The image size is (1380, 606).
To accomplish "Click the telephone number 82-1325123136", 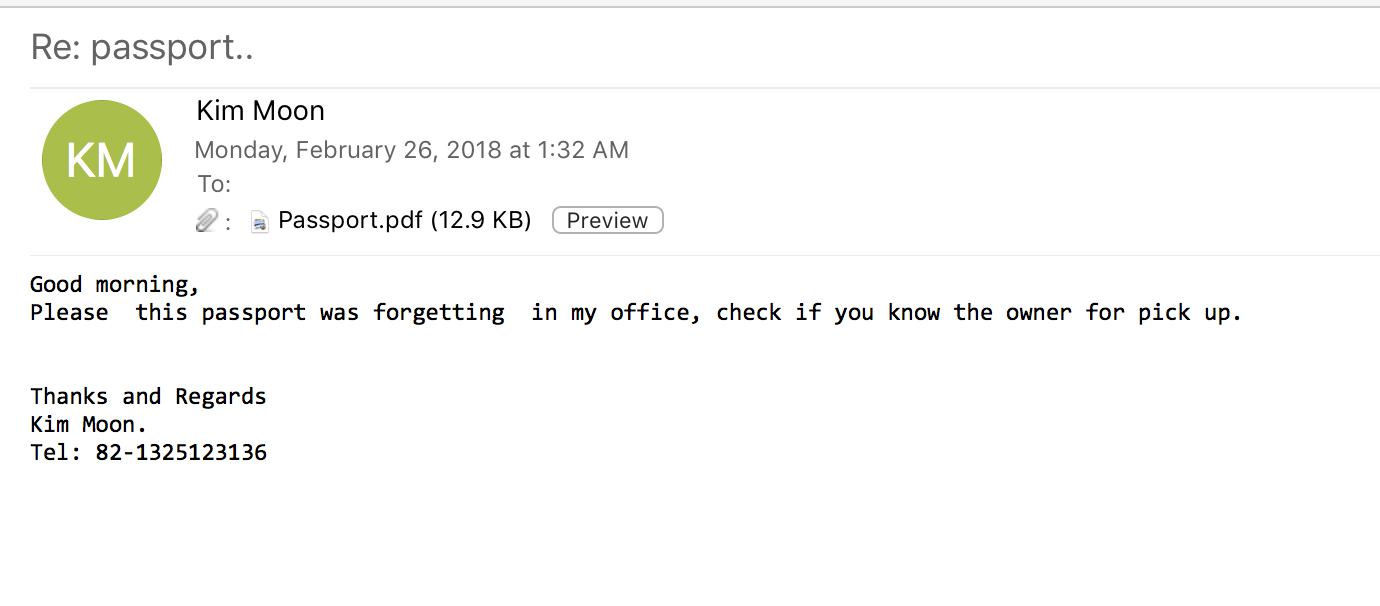I will click(181, 452).
